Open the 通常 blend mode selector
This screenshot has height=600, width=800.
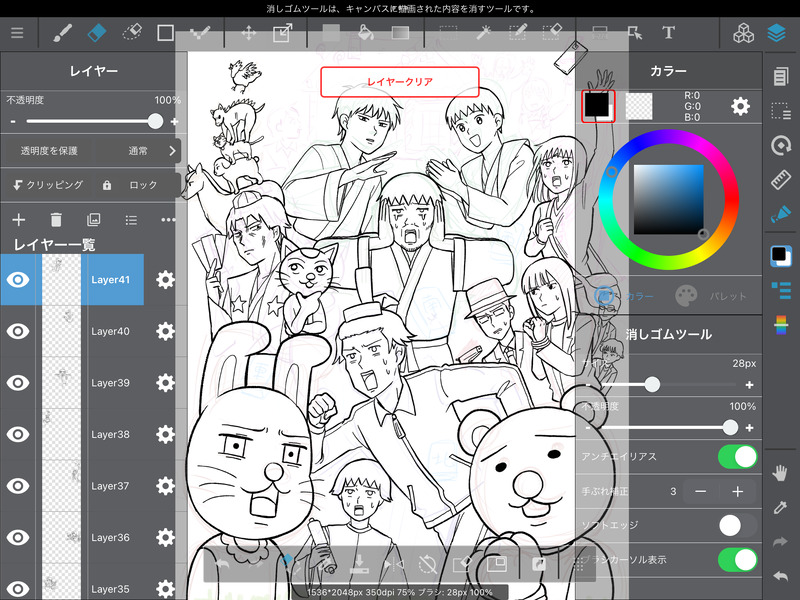[138, 151]
